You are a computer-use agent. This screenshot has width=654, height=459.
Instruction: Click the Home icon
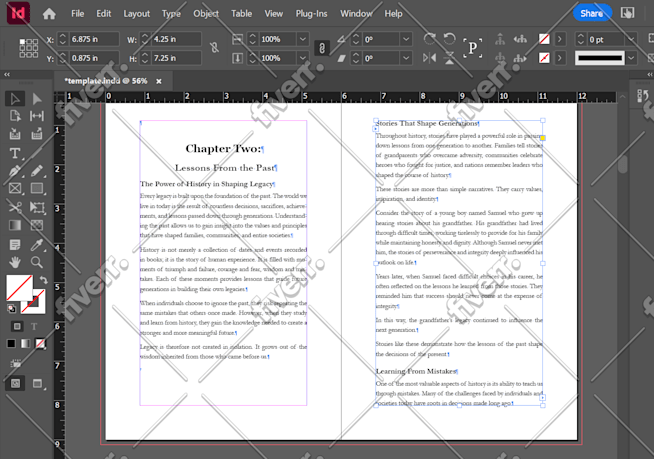coord(49,14)
